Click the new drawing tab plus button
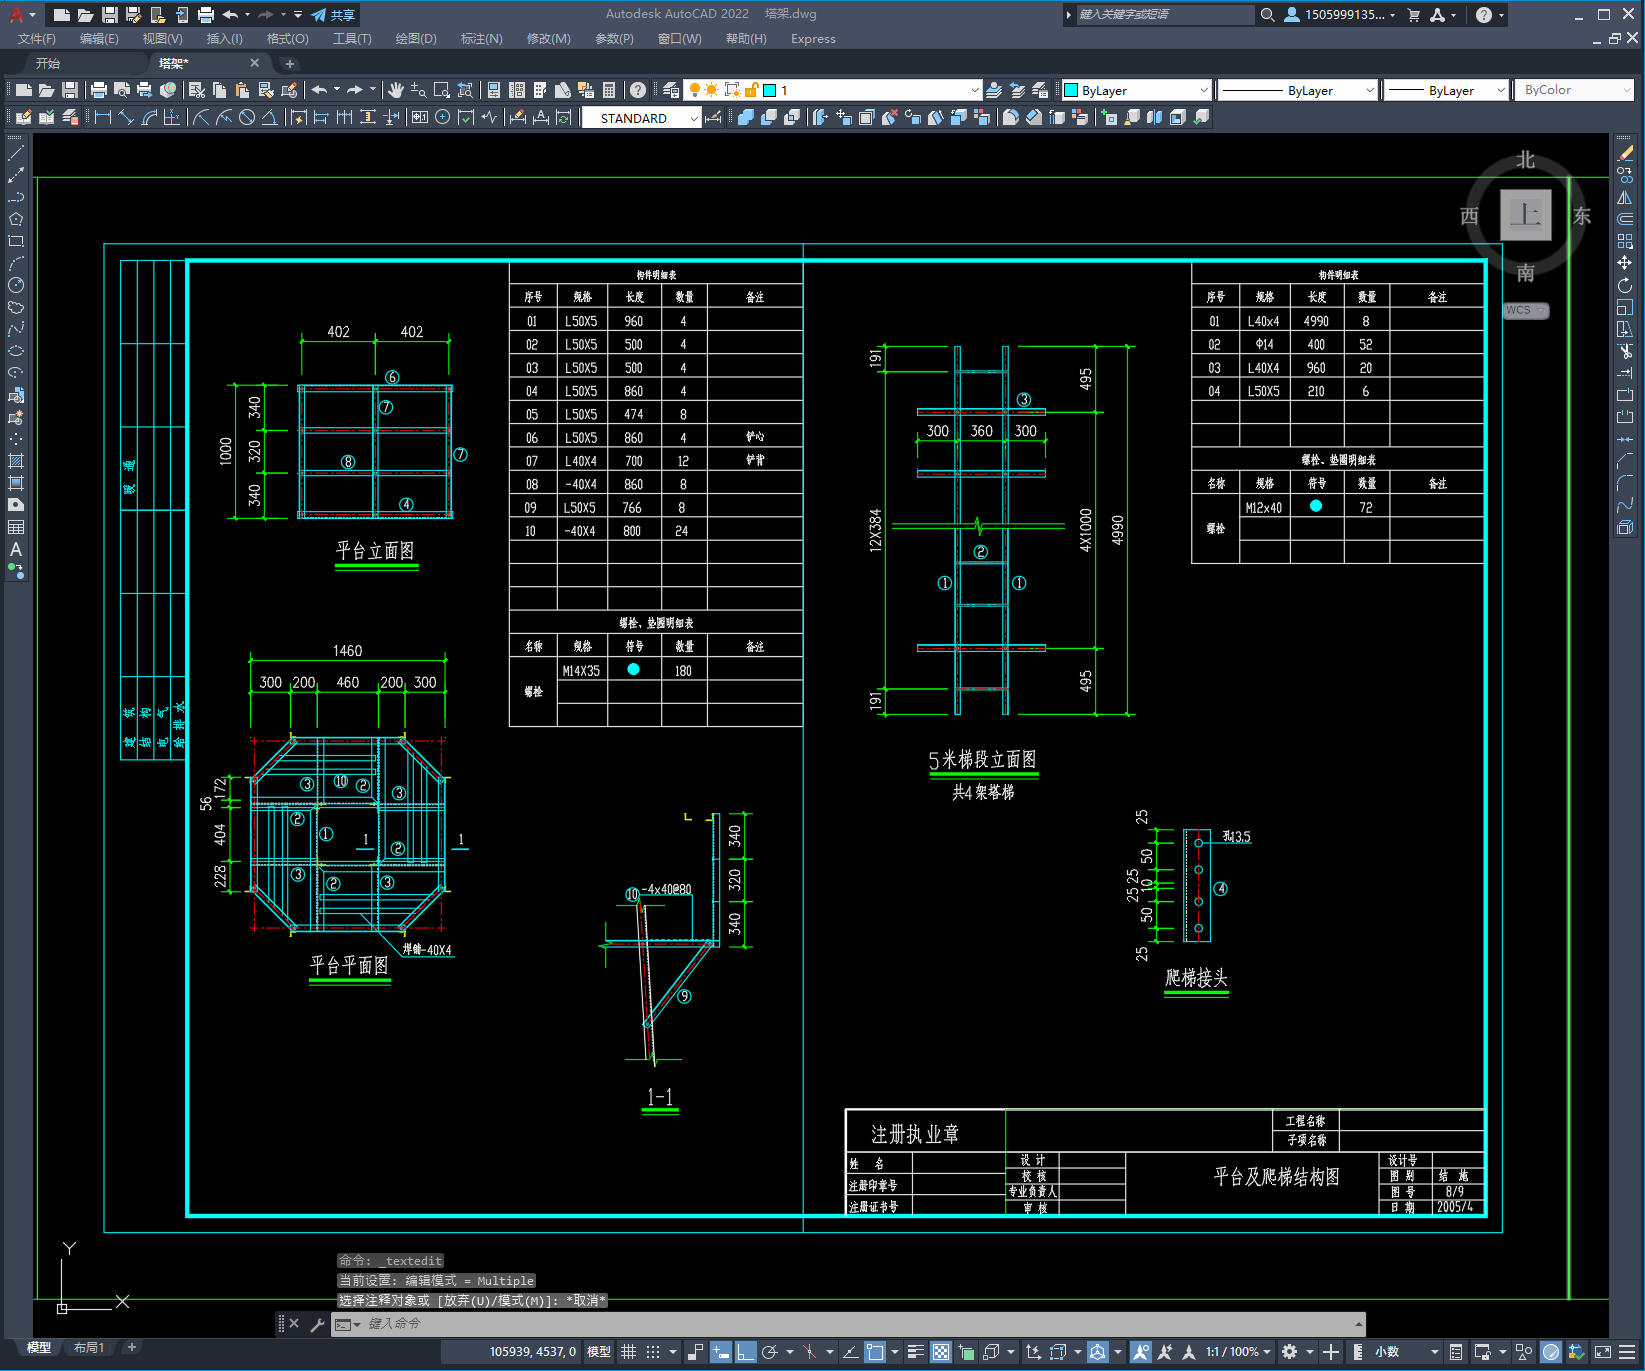The height and width of the screenshot is (1371, 1645). 290,63
